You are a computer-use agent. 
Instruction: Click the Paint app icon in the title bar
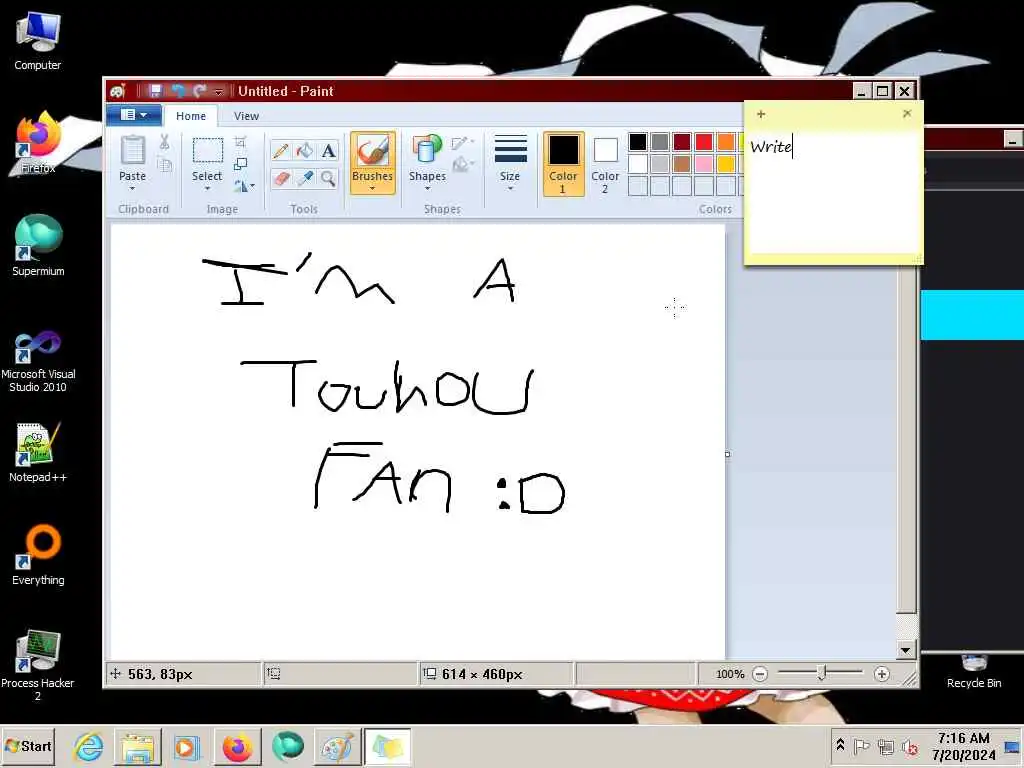tap(118, 91)
